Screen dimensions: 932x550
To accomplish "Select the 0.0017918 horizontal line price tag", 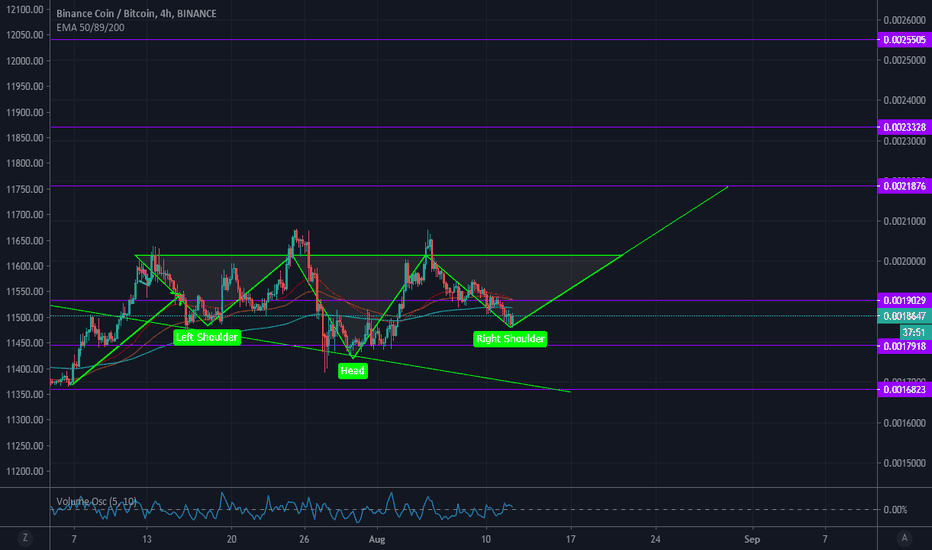I will 904,346.
